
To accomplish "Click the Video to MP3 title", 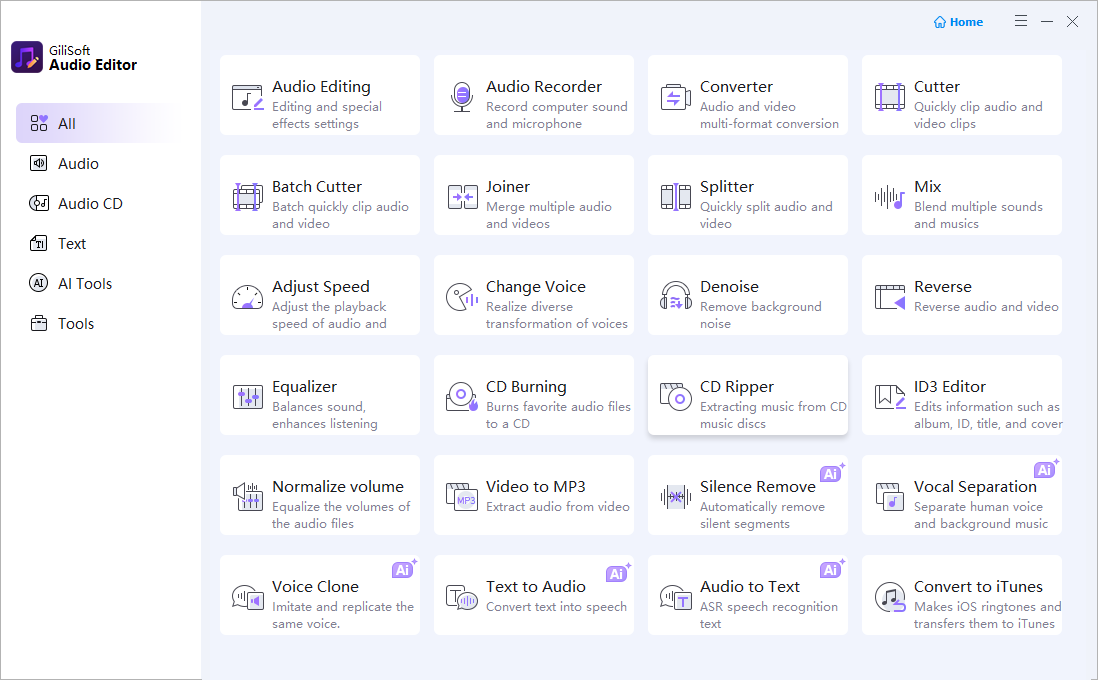I will coord(536,486).
